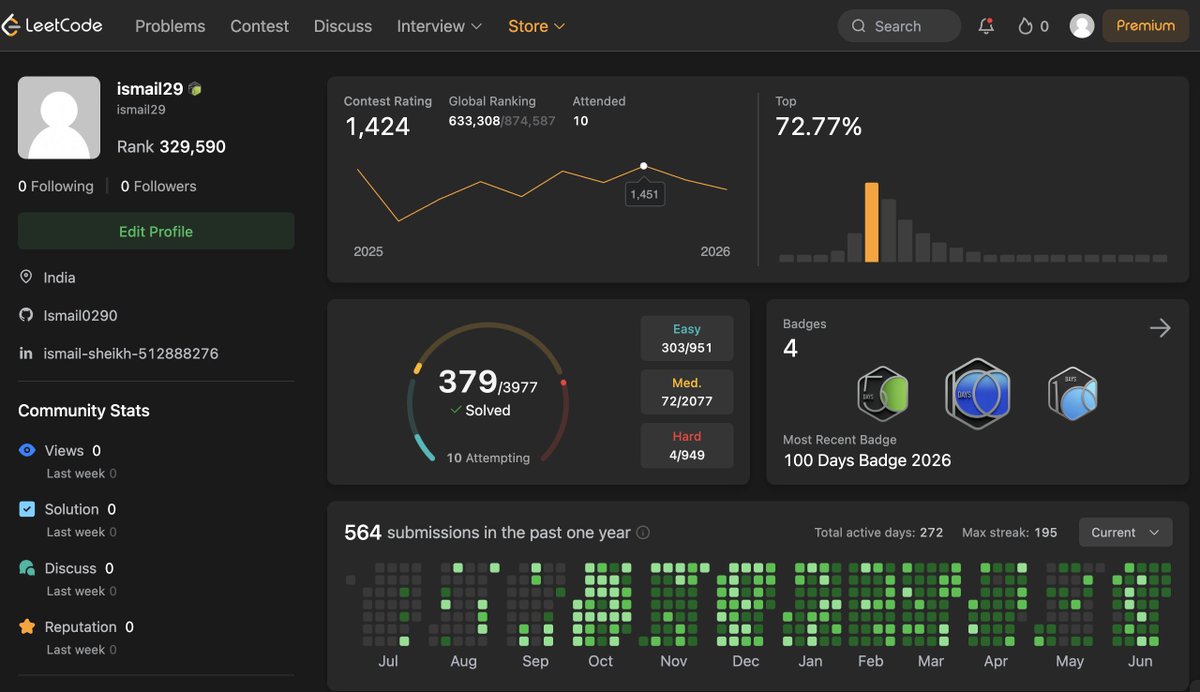
Task: Select the Hard 4/949 box
Action: (x=687, y=445)
